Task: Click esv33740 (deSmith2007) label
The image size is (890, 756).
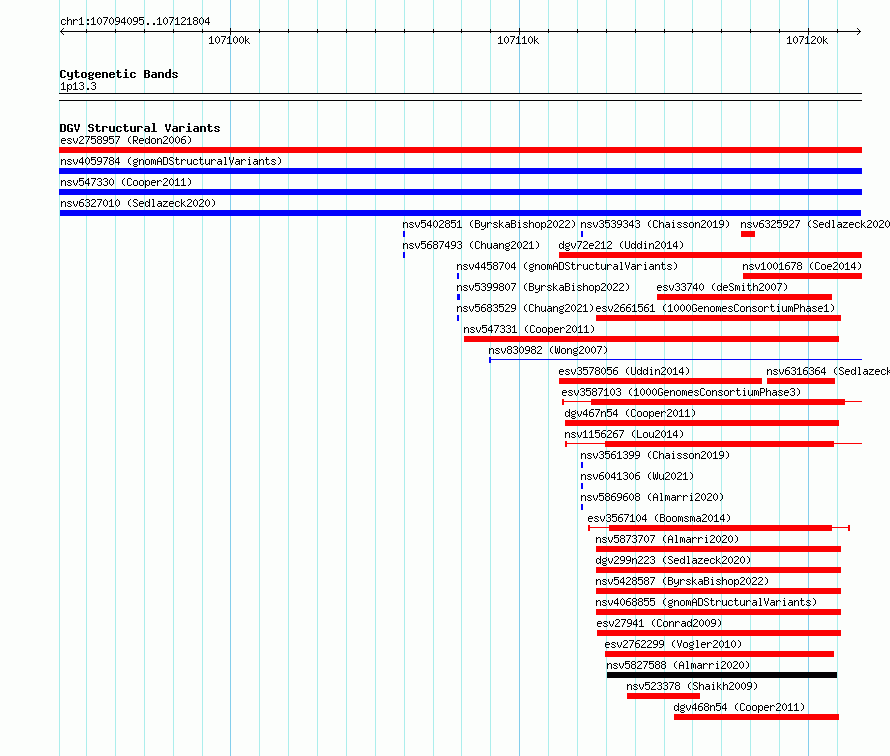Action: 722,287
